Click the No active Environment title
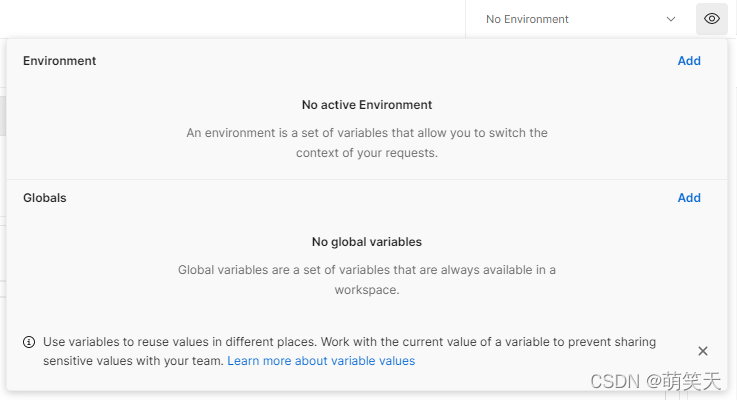 tap(367, 105)
